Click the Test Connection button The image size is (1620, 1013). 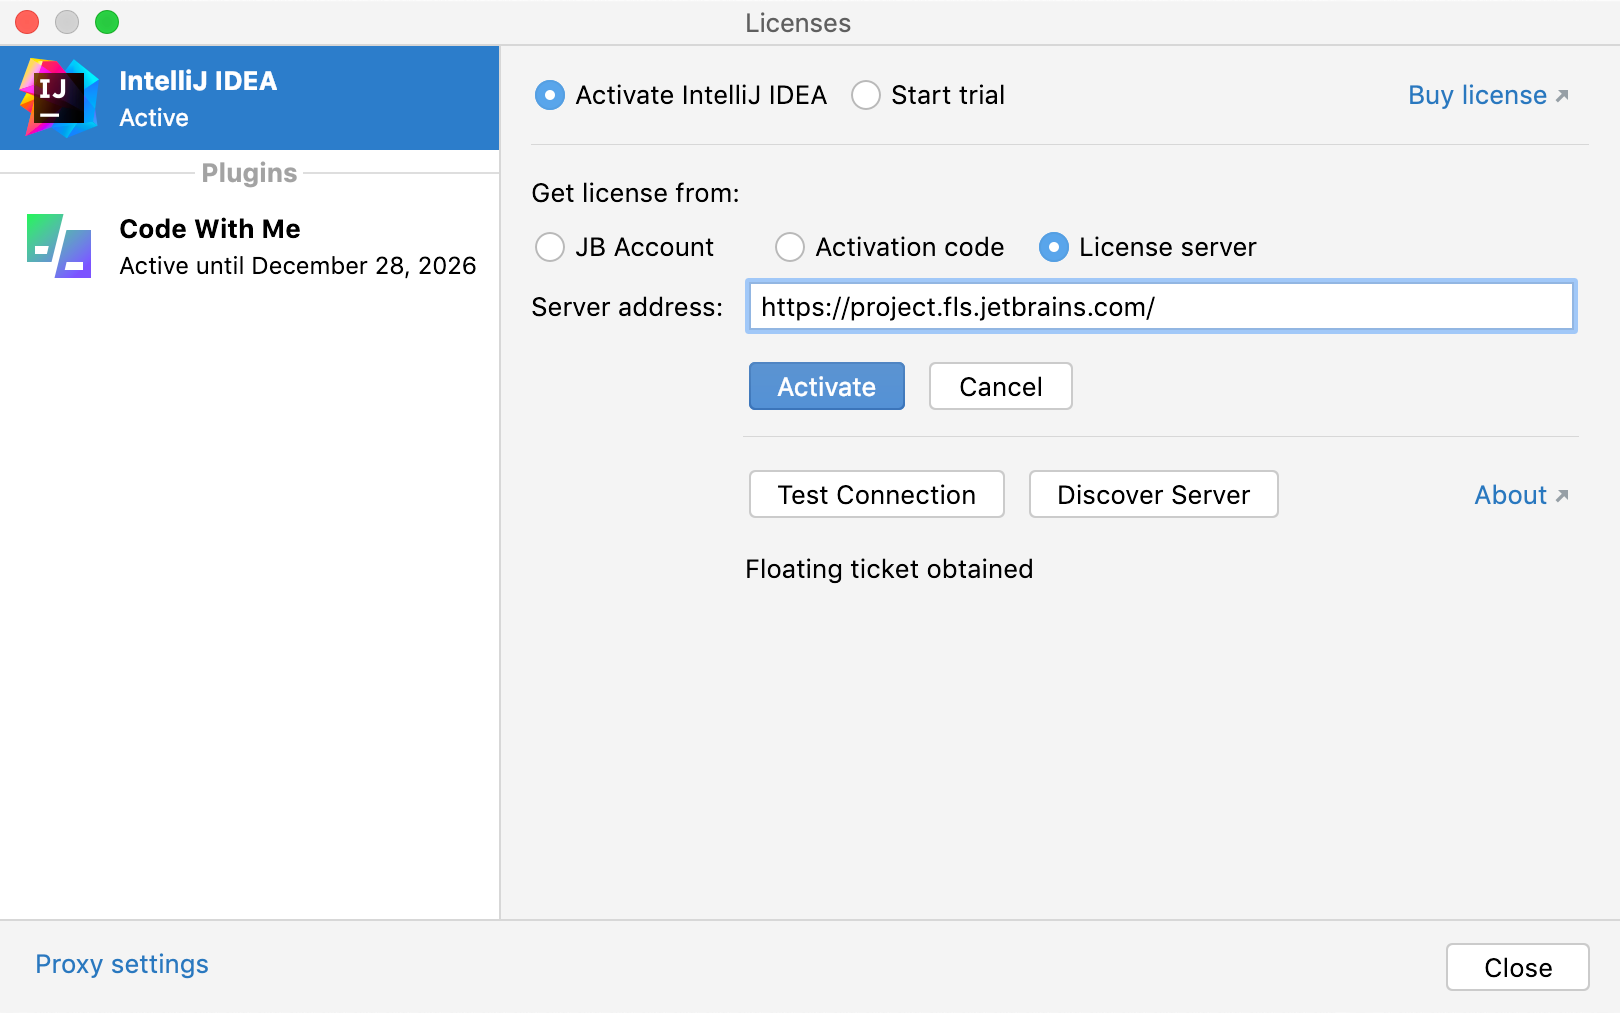coord(876,495)
